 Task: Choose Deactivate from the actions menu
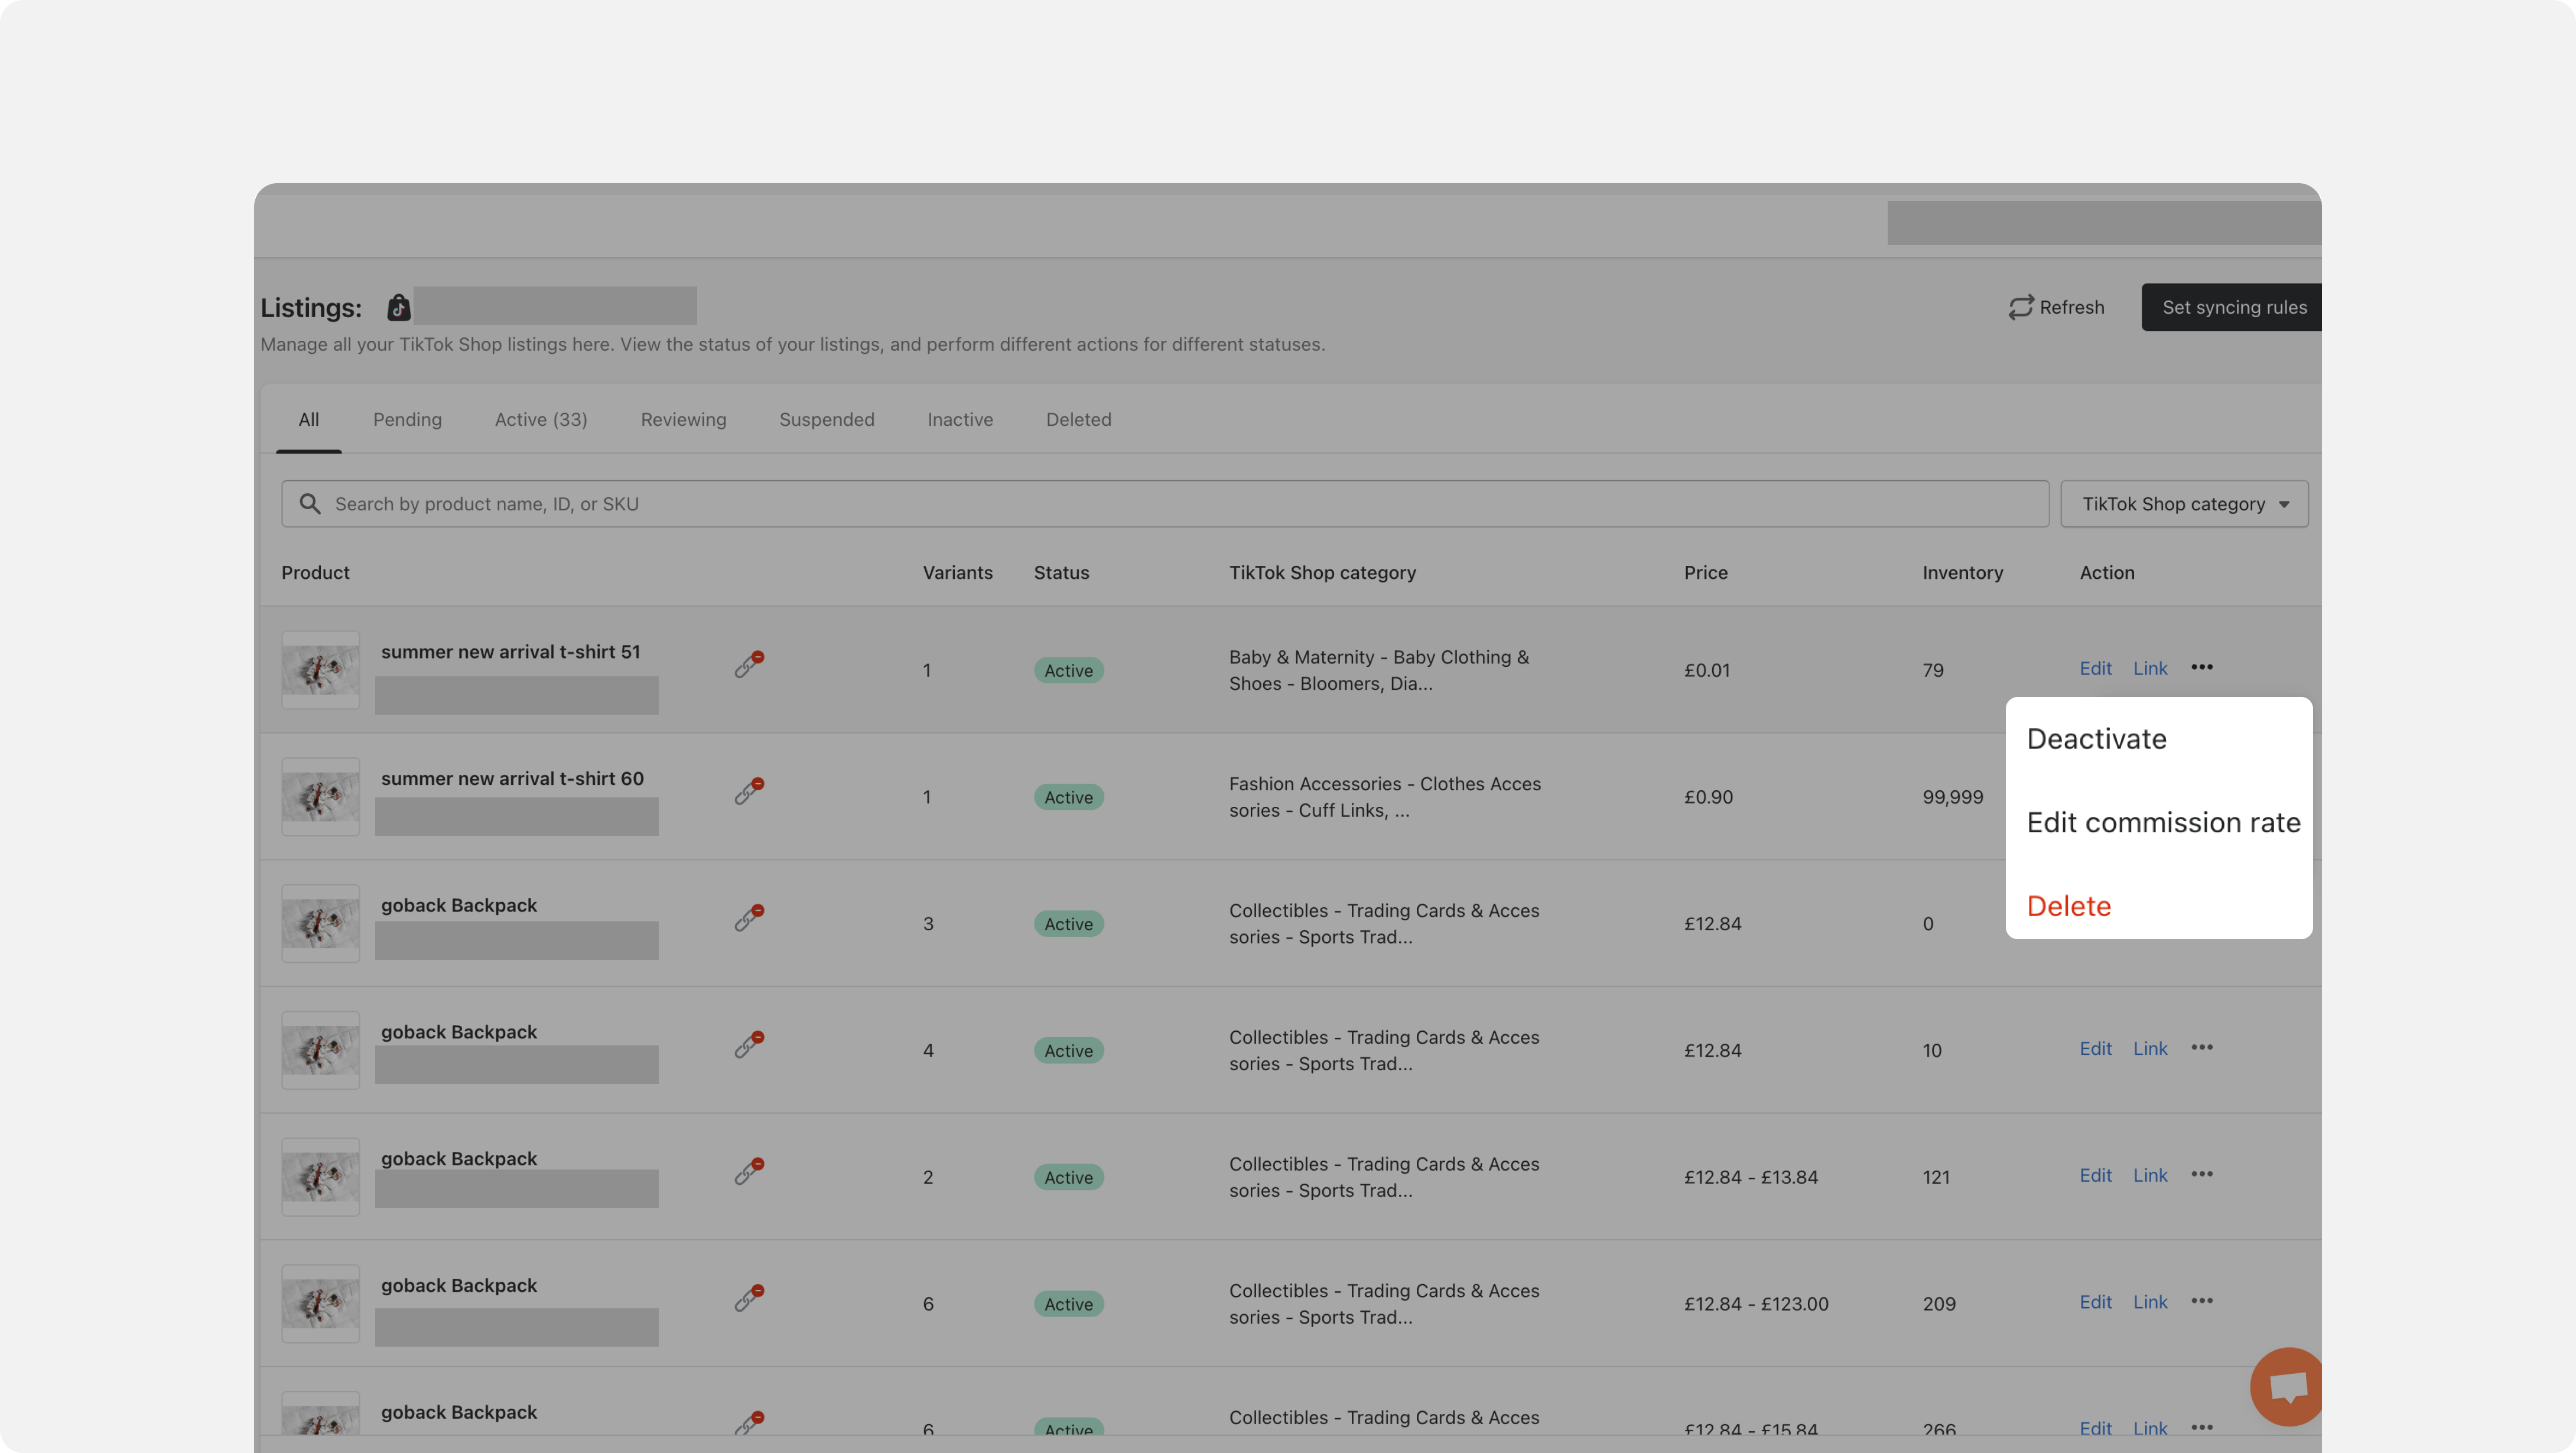point(2096,739)
